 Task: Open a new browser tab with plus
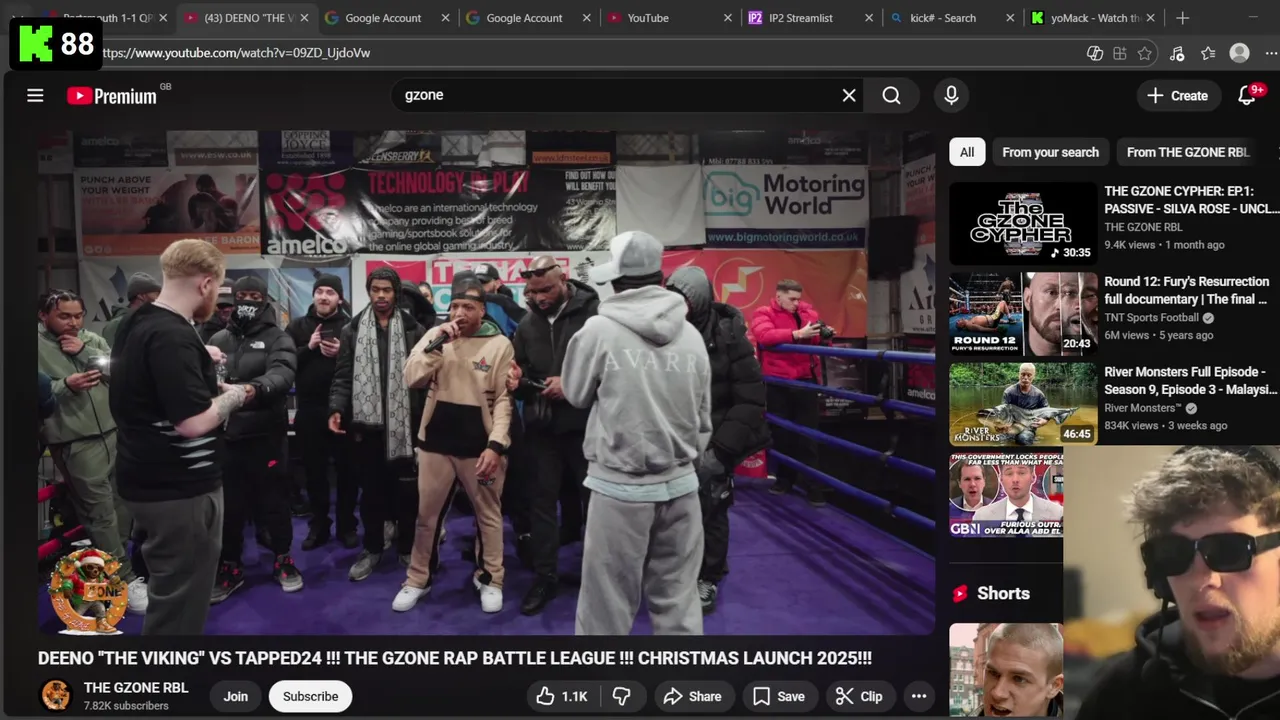[x=1182, y=18]
